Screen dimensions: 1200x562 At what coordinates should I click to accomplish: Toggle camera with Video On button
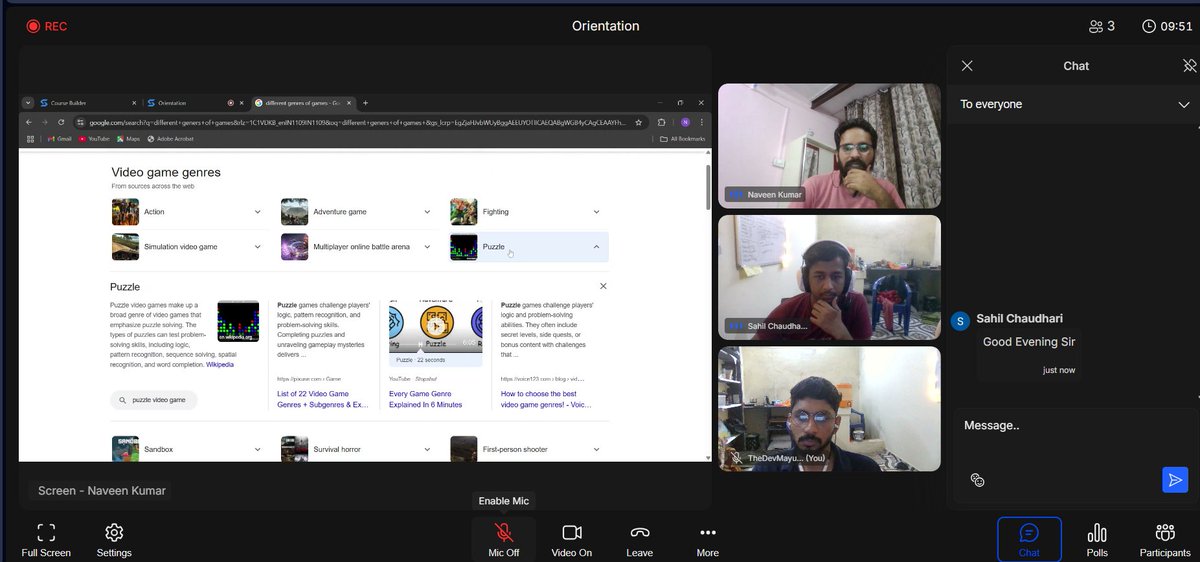[x=572, y=539]
